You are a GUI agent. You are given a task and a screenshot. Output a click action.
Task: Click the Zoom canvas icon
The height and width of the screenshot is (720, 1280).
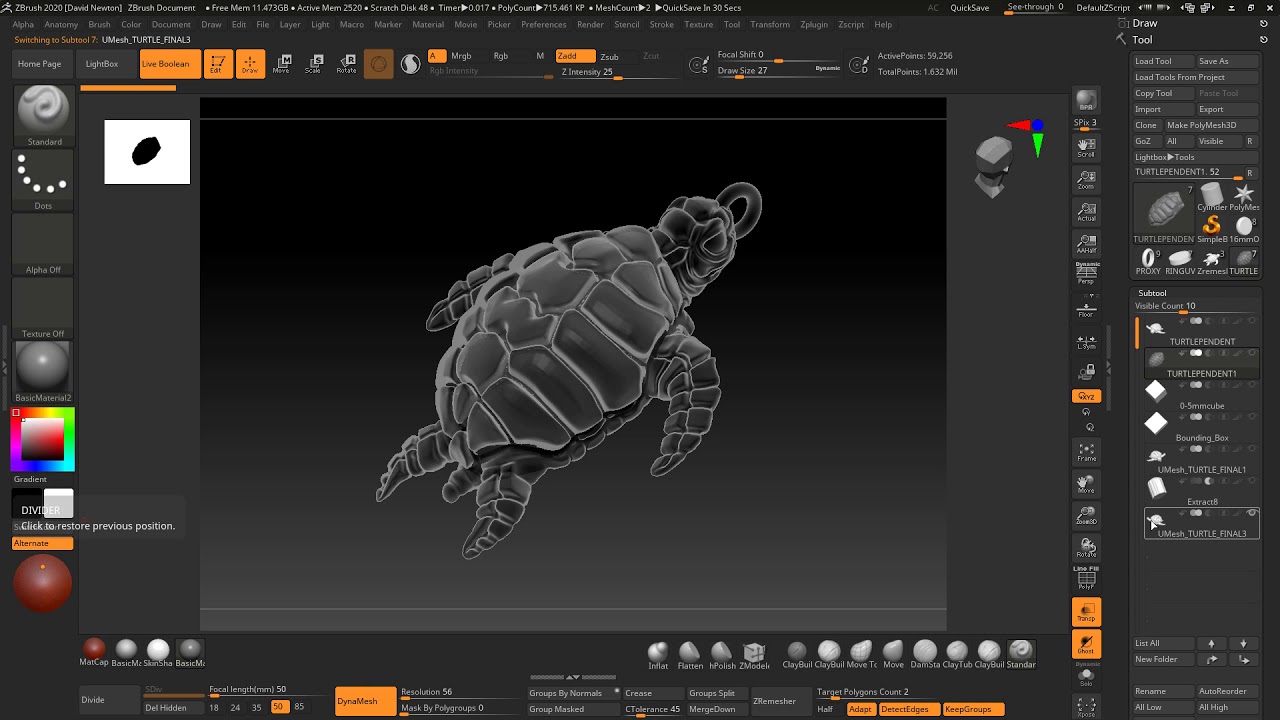tap(1086, 180)
